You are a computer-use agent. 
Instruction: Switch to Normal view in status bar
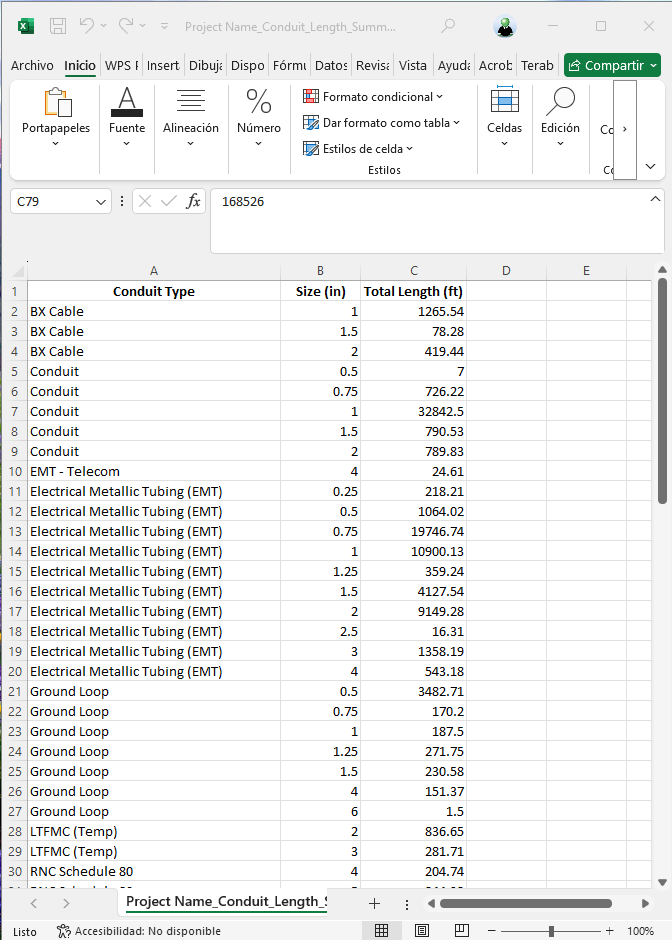point(381,931)
